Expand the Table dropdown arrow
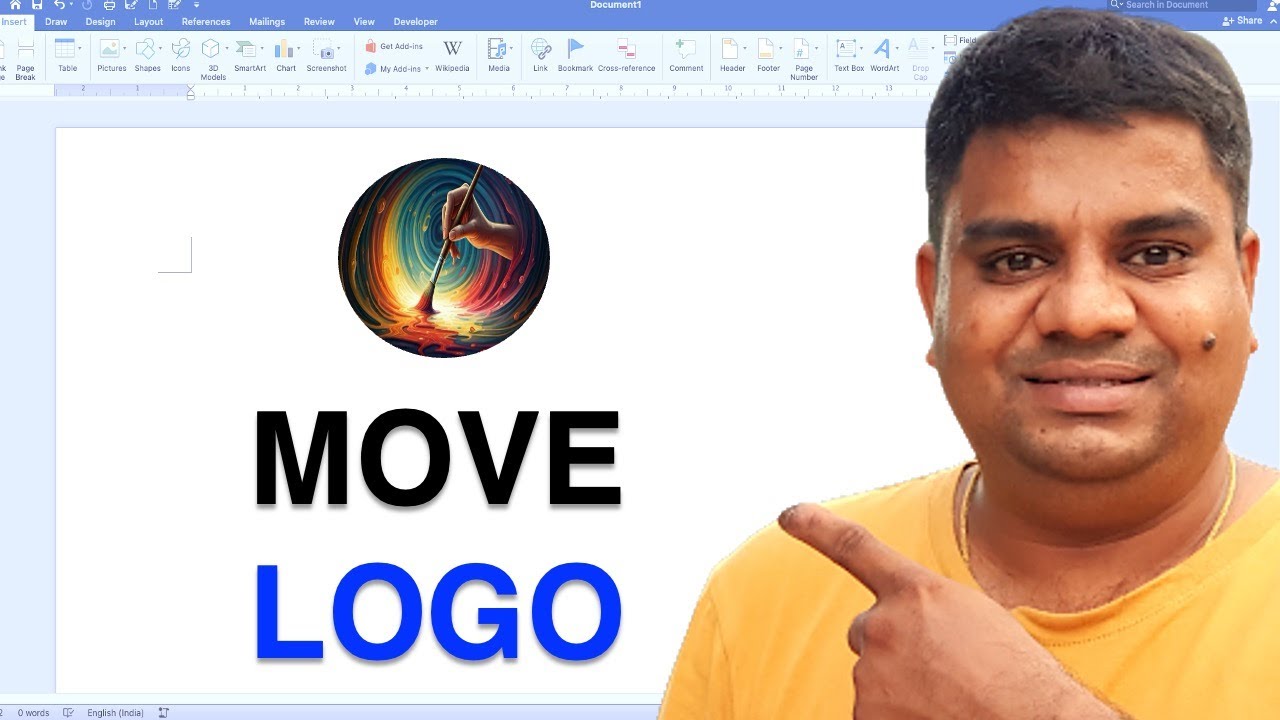 click(80, 48)
